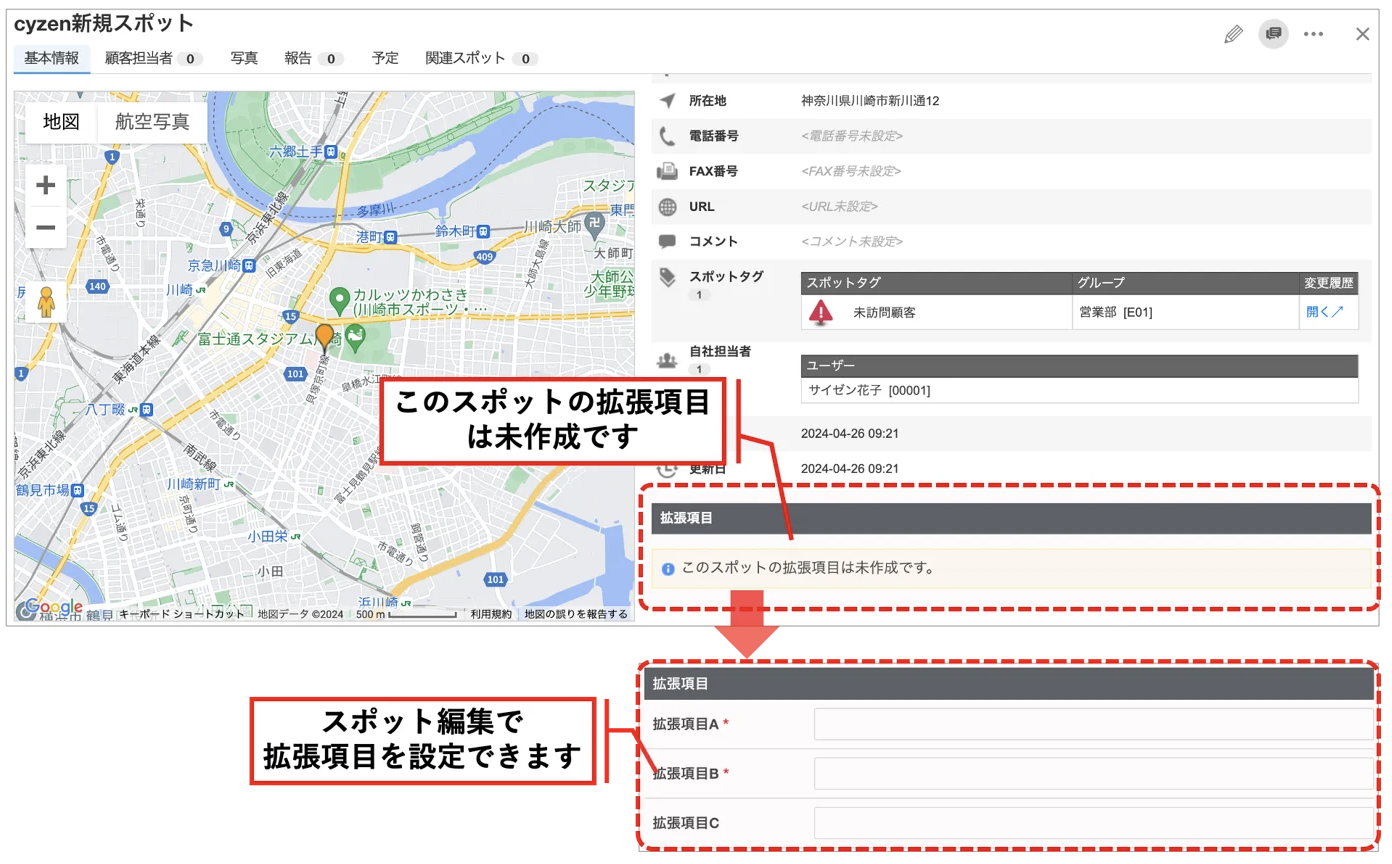Click the orange spot pin on map
Image resolution: width=1392 pixels, height=864 pixels.
coord(324,338)
